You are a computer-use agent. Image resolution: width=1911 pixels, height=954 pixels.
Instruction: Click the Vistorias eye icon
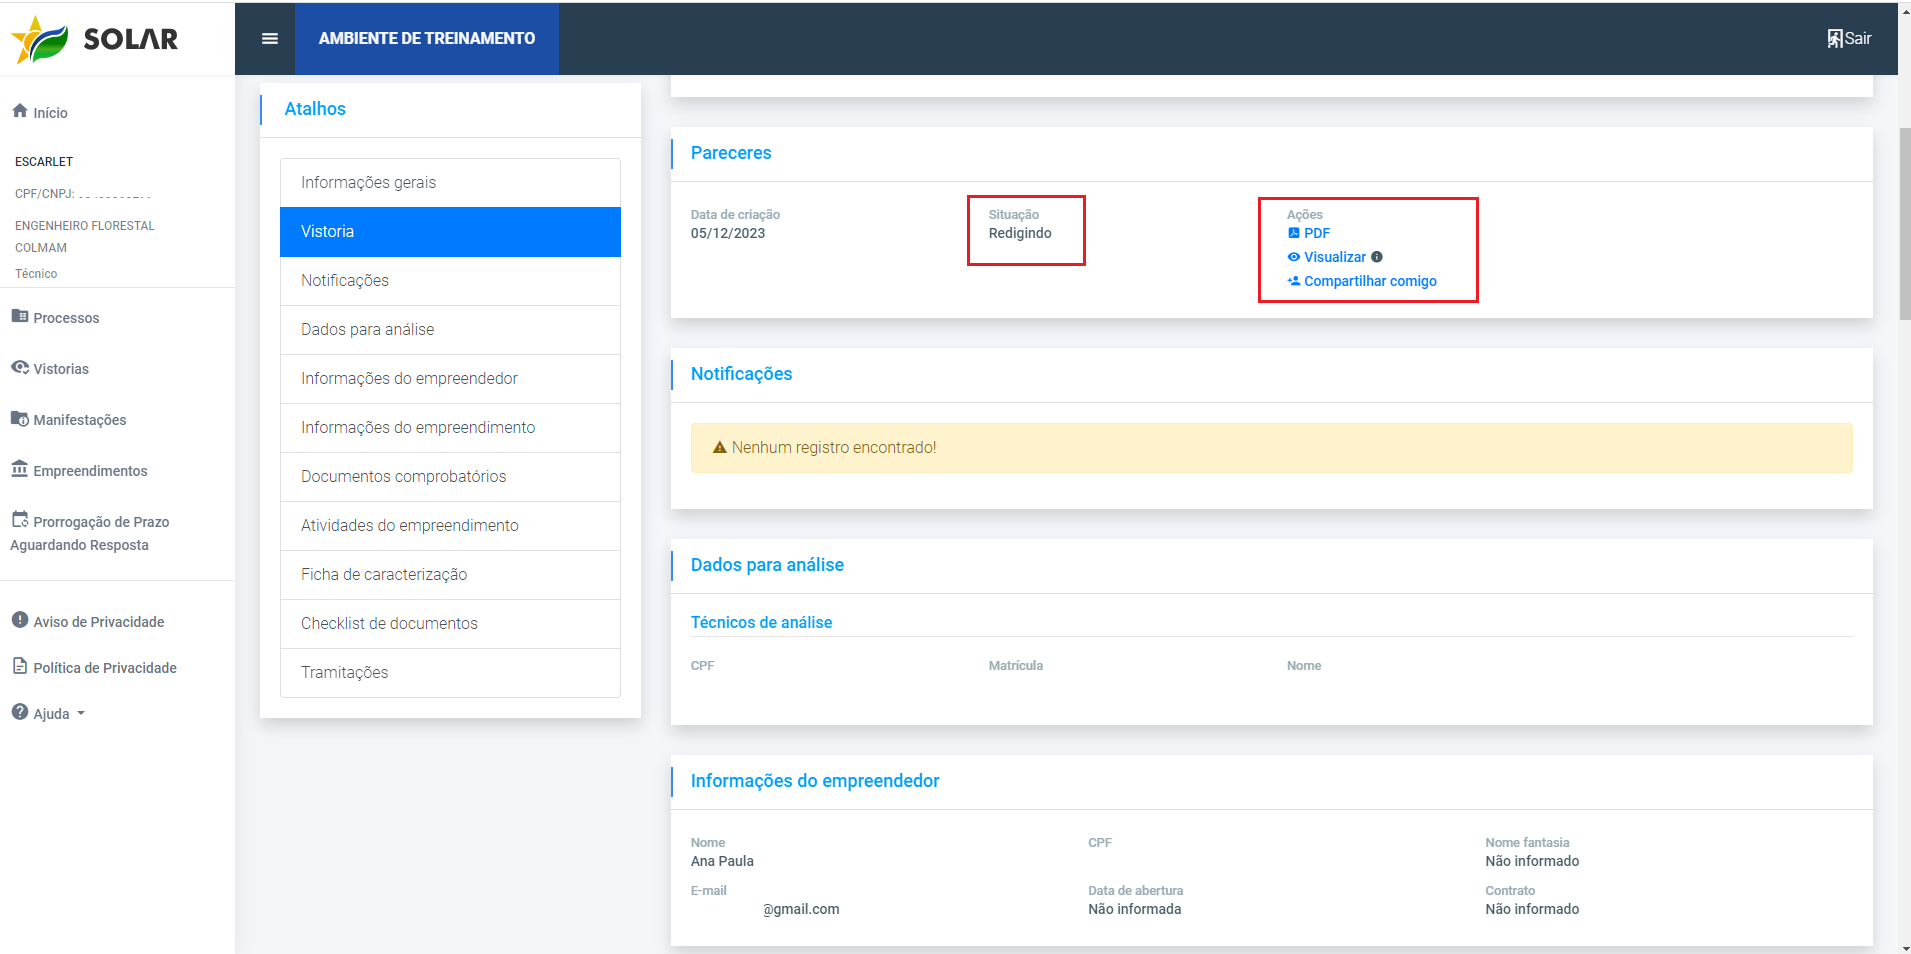20,367
